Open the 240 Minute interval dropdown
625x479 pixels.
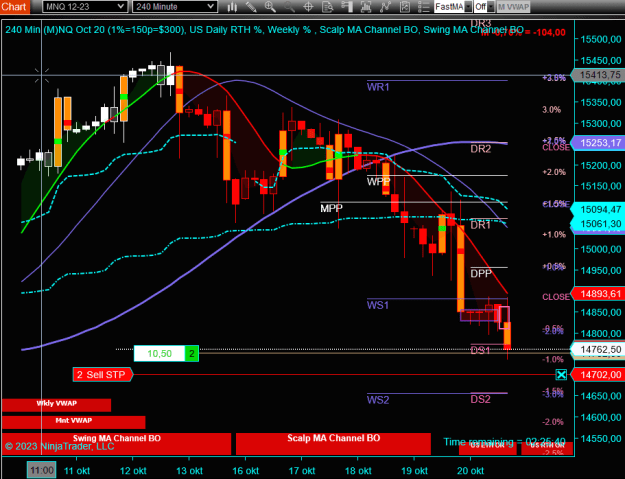coord(175,6)
